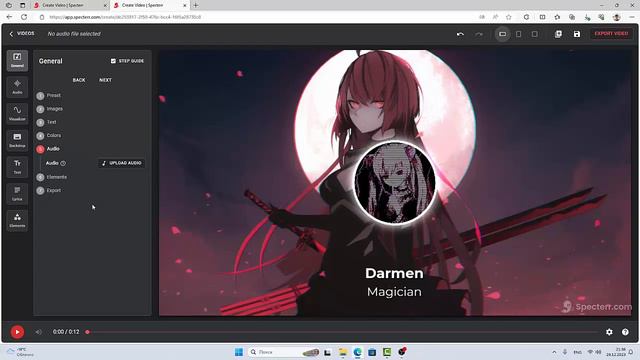The height and width of the screenshot is (360, 640).
Task: Select the circular avatar image in preview
Action: (x=394, y=182)
